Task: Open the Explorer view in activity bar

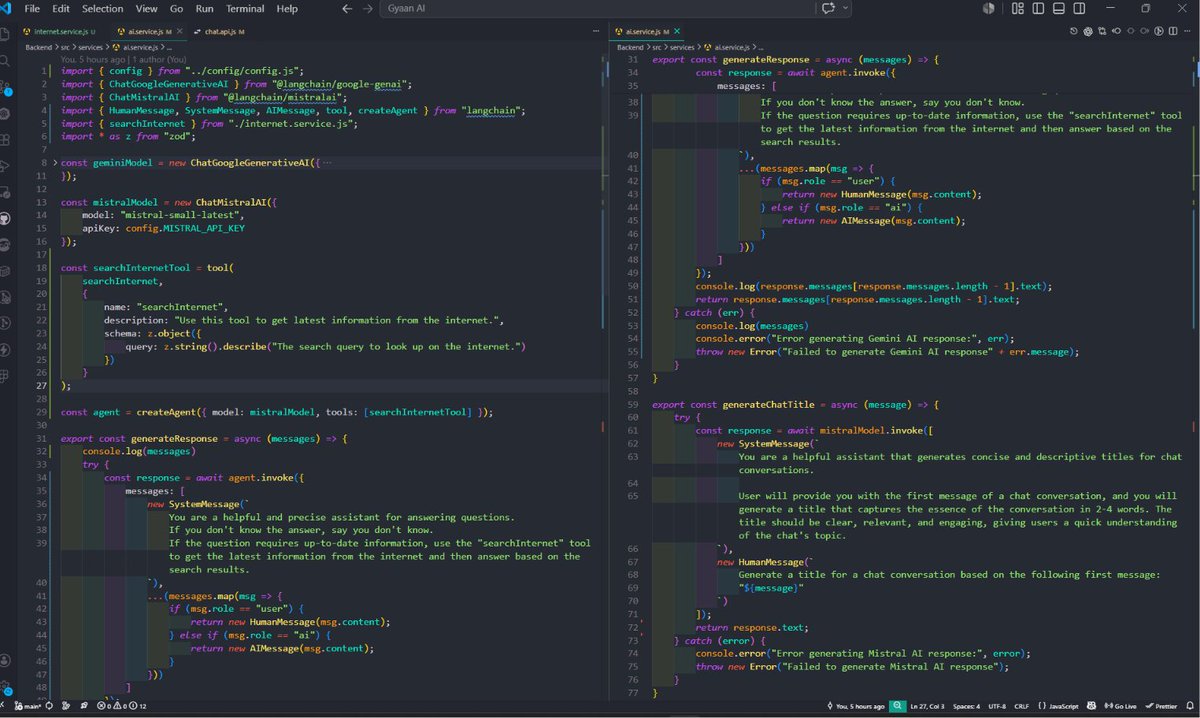Action: pyautogui.click(x=6, y=33)
